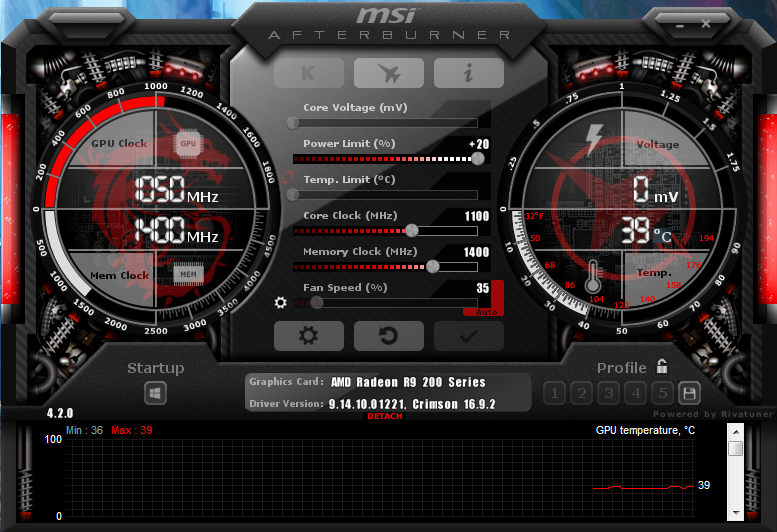This screenshot has width=777, height=532.
Task: Click the 39 °C temperature readout
Action: click(x=647, y=231)
